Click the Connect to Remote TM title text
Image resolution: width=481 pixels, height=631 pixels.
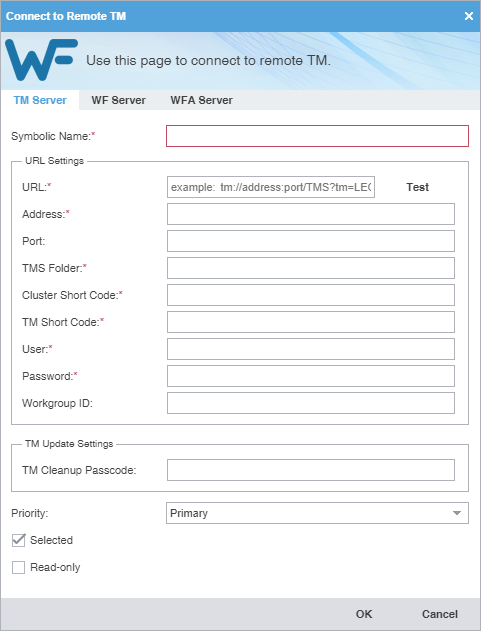[66, 16]
